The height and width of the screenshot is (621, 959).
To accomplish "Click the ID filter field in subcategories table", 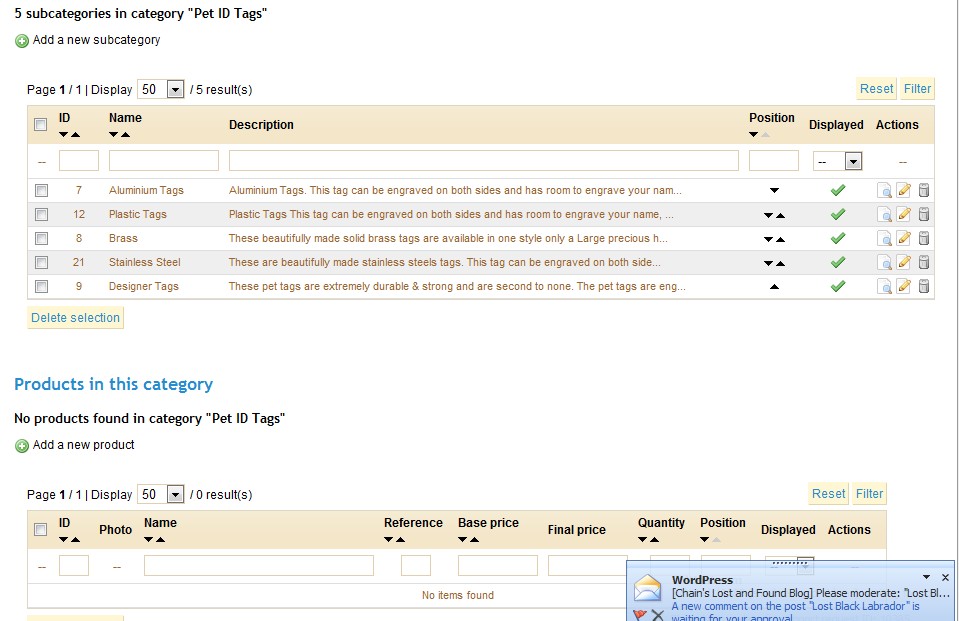I will (79, 161).
